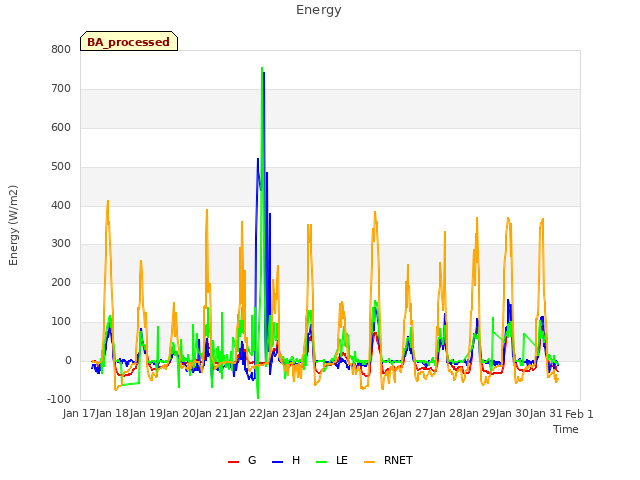This screenshot has width=640, height=480.
Task: Toggle the LE series legend entry
Action: click(332, 460)
